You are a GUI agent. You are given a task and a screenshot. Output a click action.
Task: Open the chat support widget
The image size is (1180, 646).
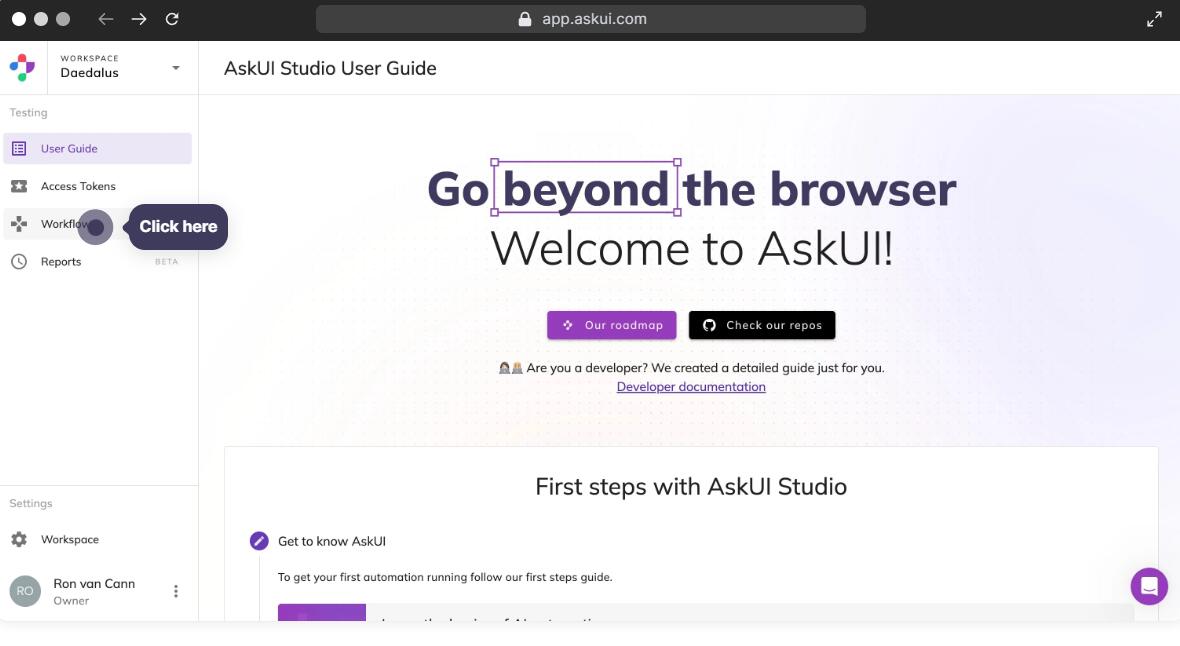click(x=1149, y=586)
